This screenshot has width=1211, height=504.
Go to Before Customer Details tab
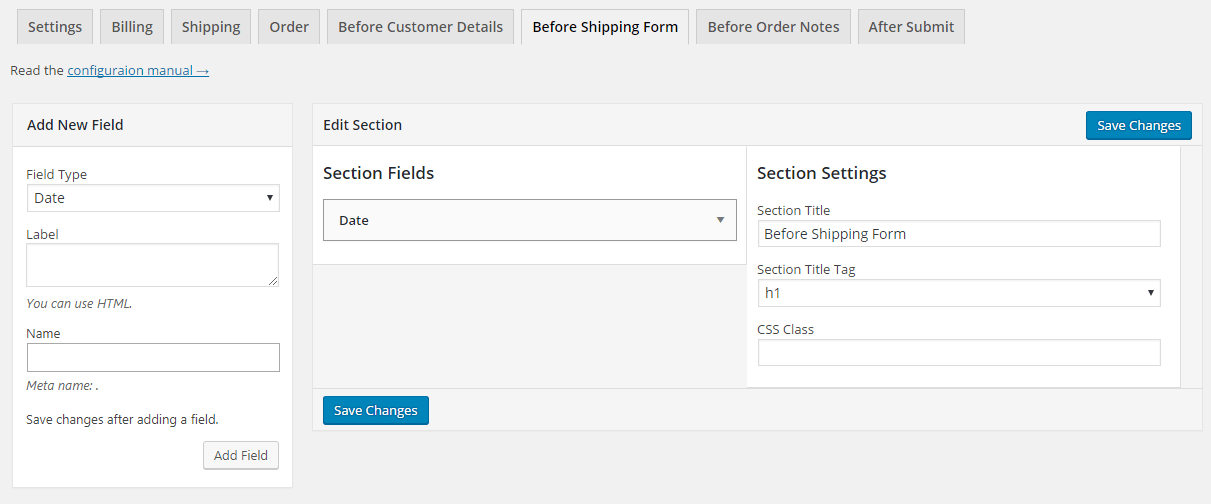[421, 27]
